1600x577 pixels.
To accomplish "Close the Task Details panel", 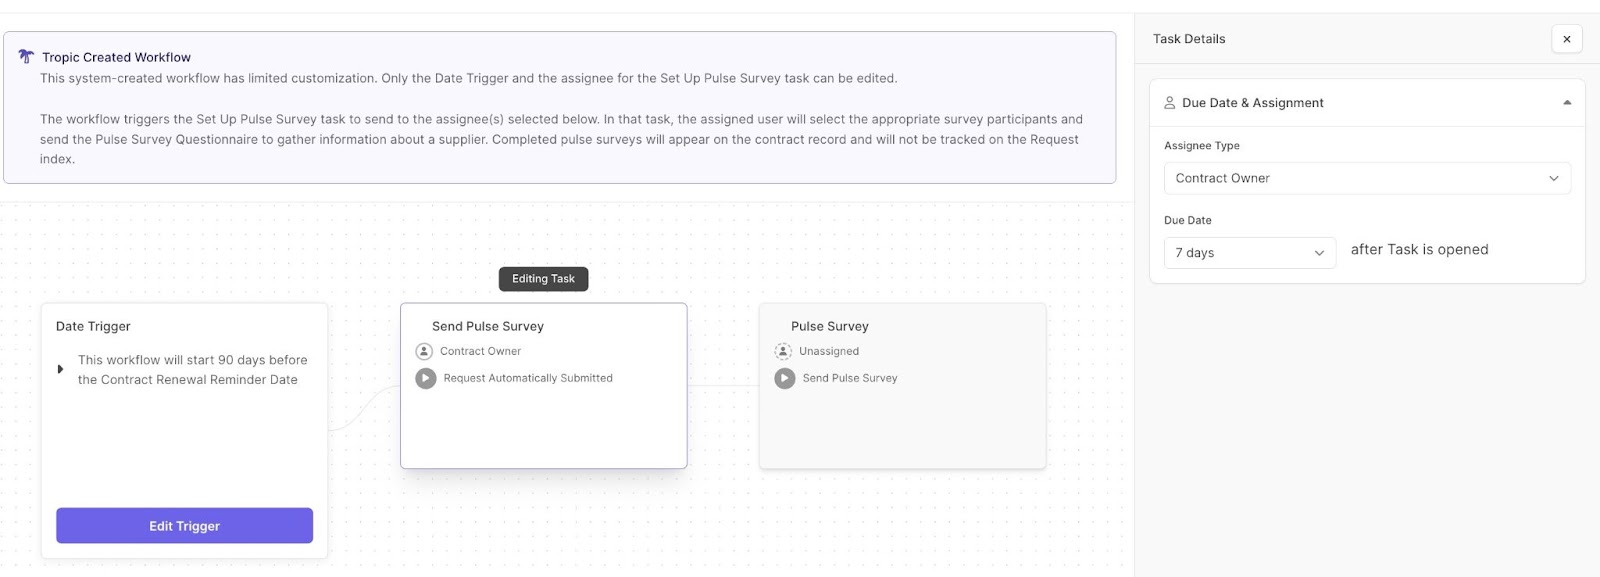I will 1566,39.
